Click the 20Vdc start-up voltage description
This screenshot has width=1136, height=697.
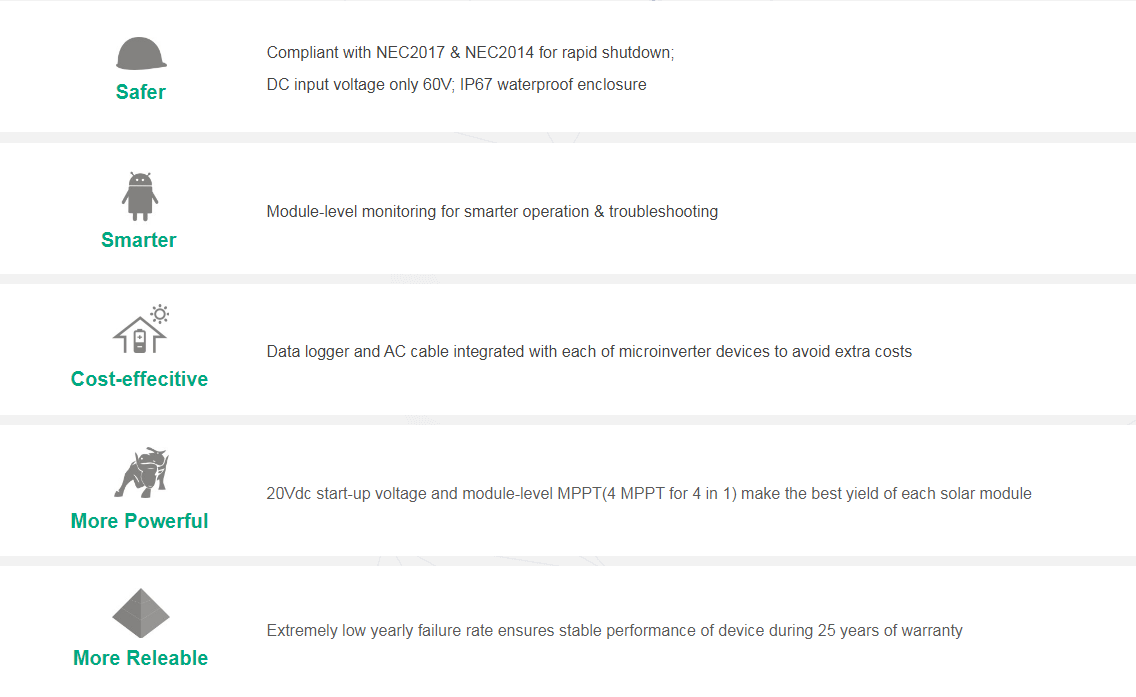[649, 493]
